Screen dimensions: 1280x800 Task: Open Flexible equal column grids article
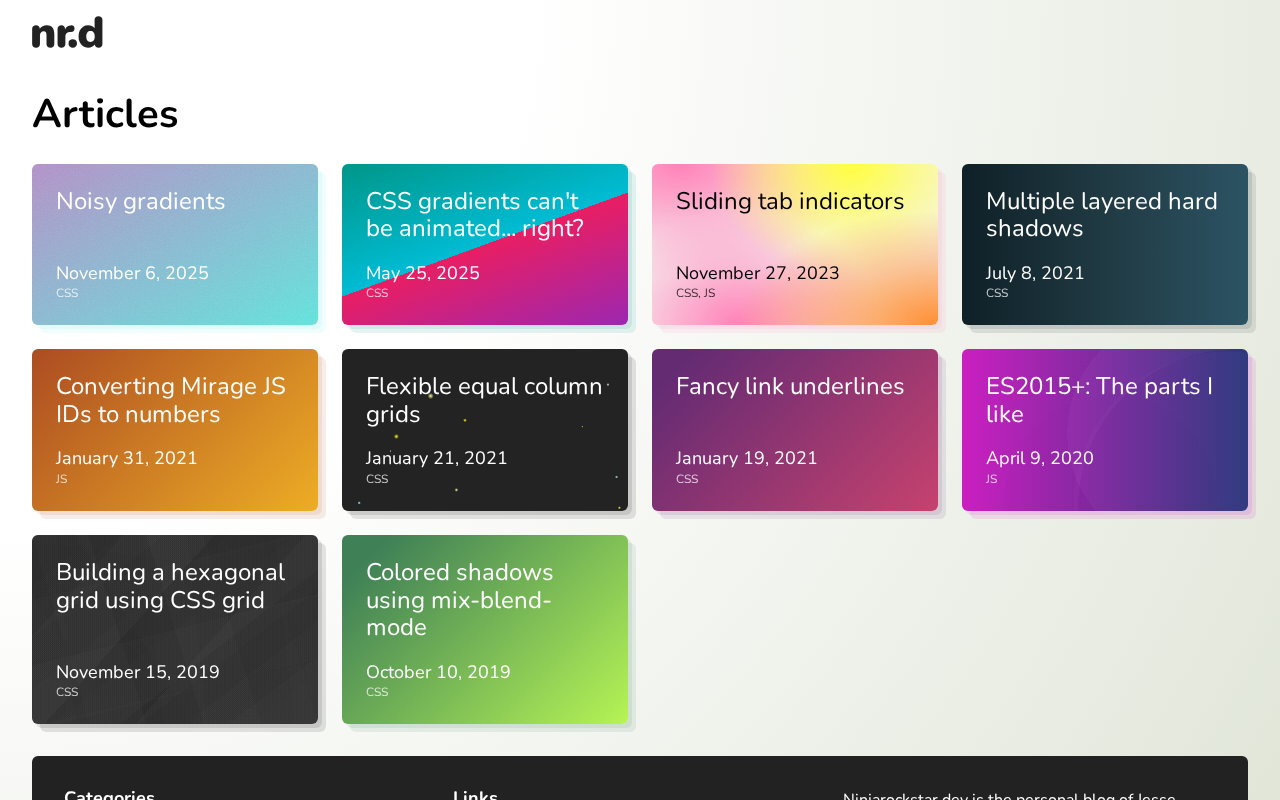(484, 400)
